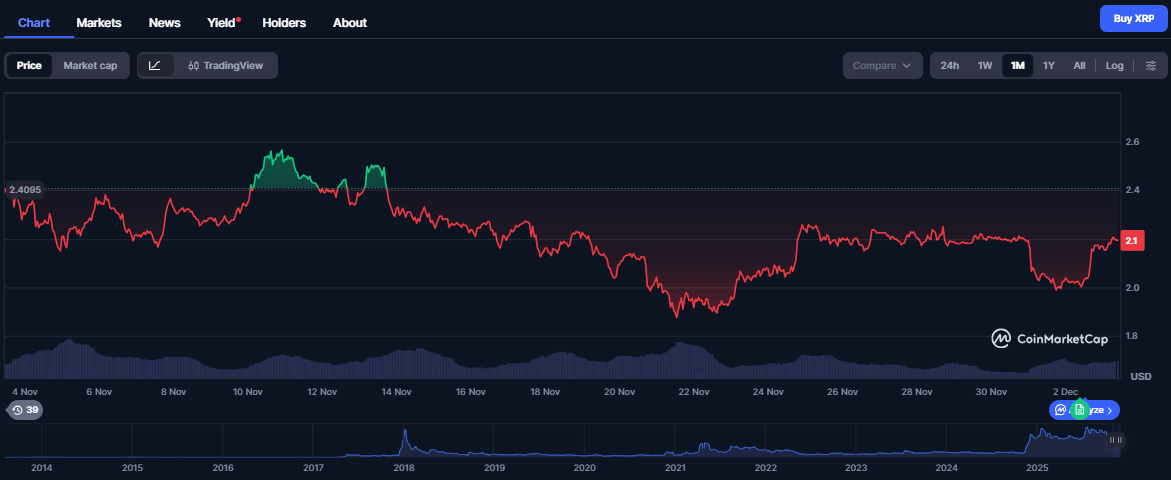Click the CoinMarketCap watermark logo
This screenshot has height=480, width=1171.
click(1049, 339)
